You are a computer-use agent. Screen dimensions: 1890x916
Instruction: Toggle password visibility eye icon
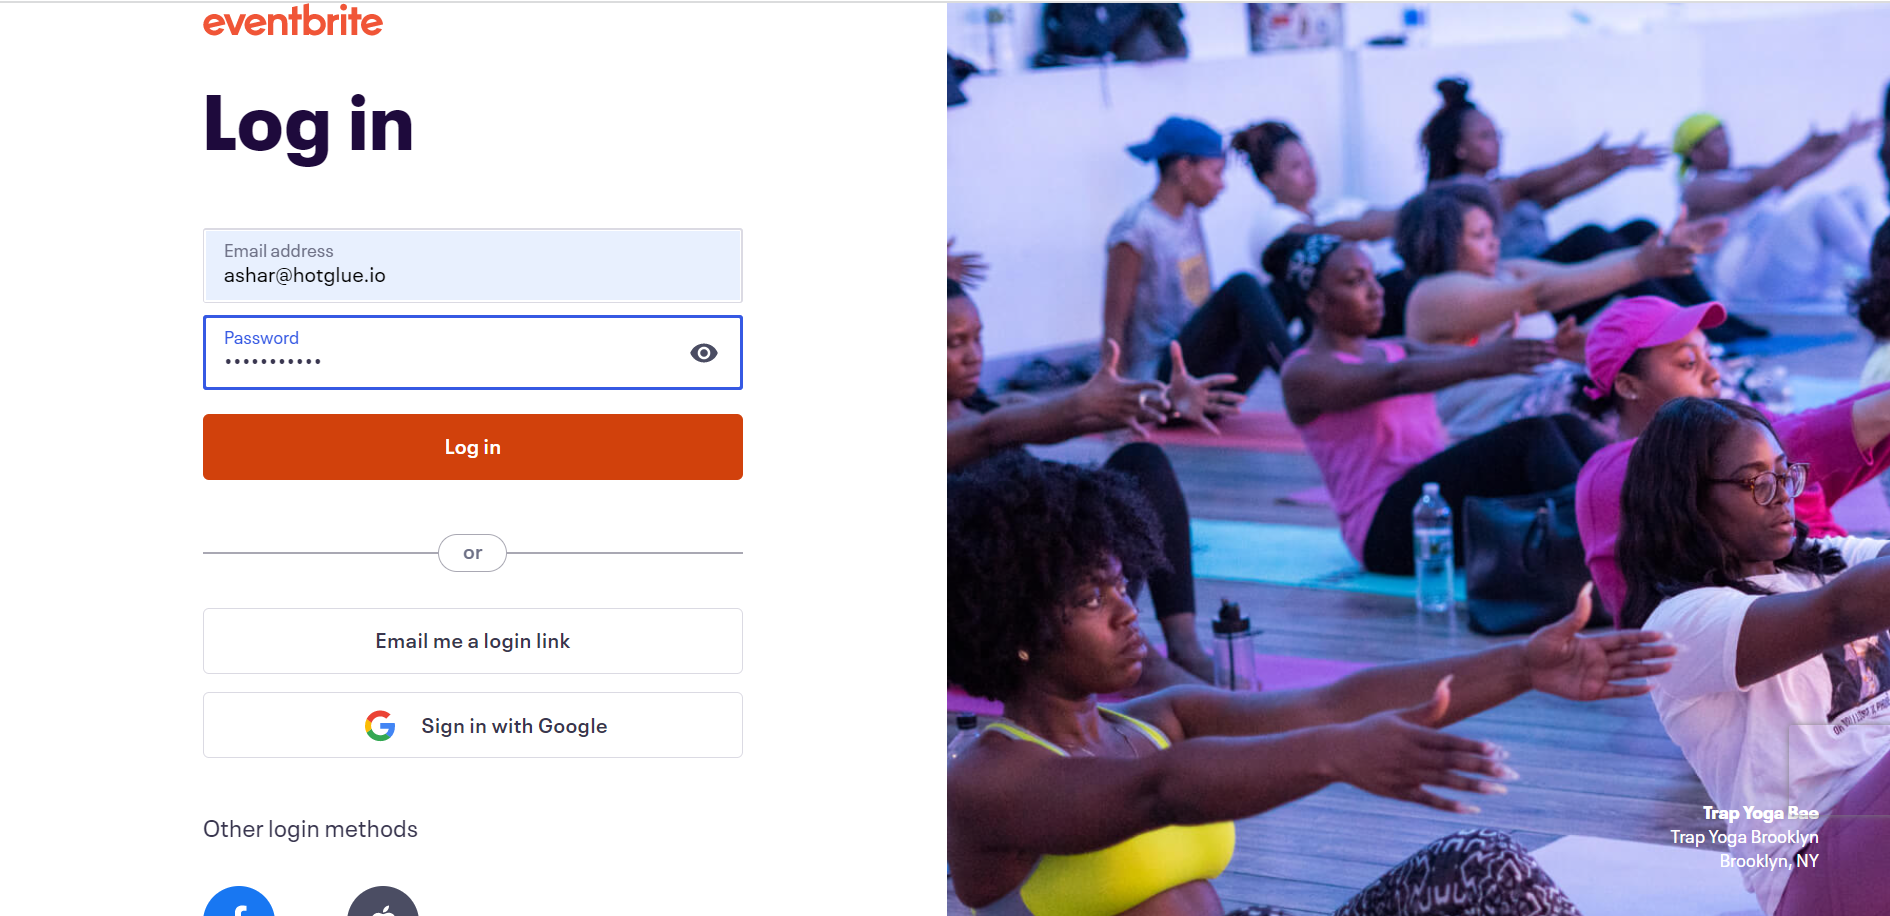pyautogui.click(x=704, y=353)
